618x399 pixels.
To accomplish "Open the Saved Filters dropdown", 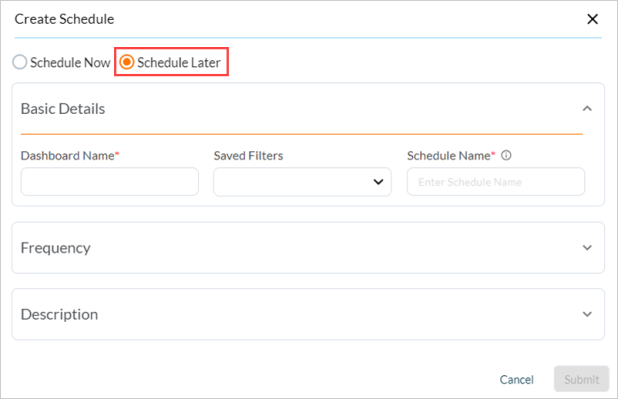I will pyautogui.click(x=302, y=182).
